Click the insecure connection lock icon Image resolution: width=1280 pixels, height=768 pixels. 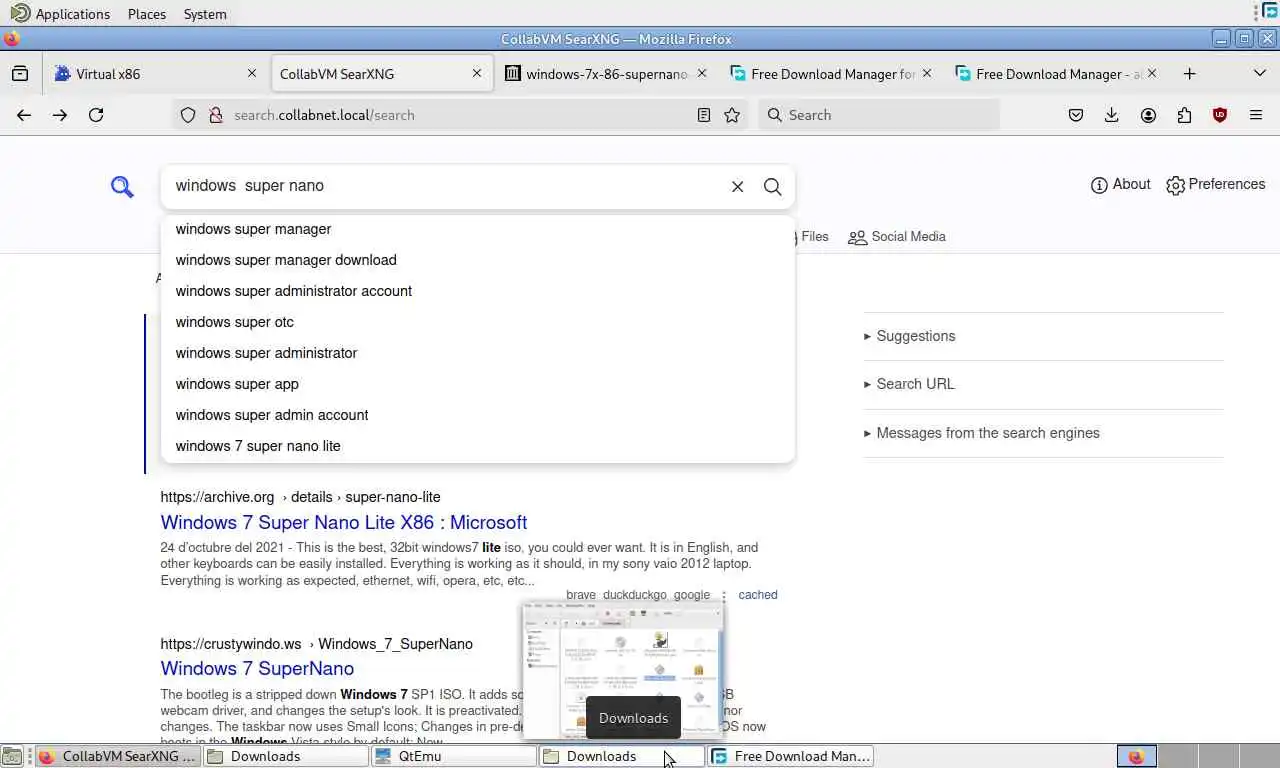[x=215, y=115]
